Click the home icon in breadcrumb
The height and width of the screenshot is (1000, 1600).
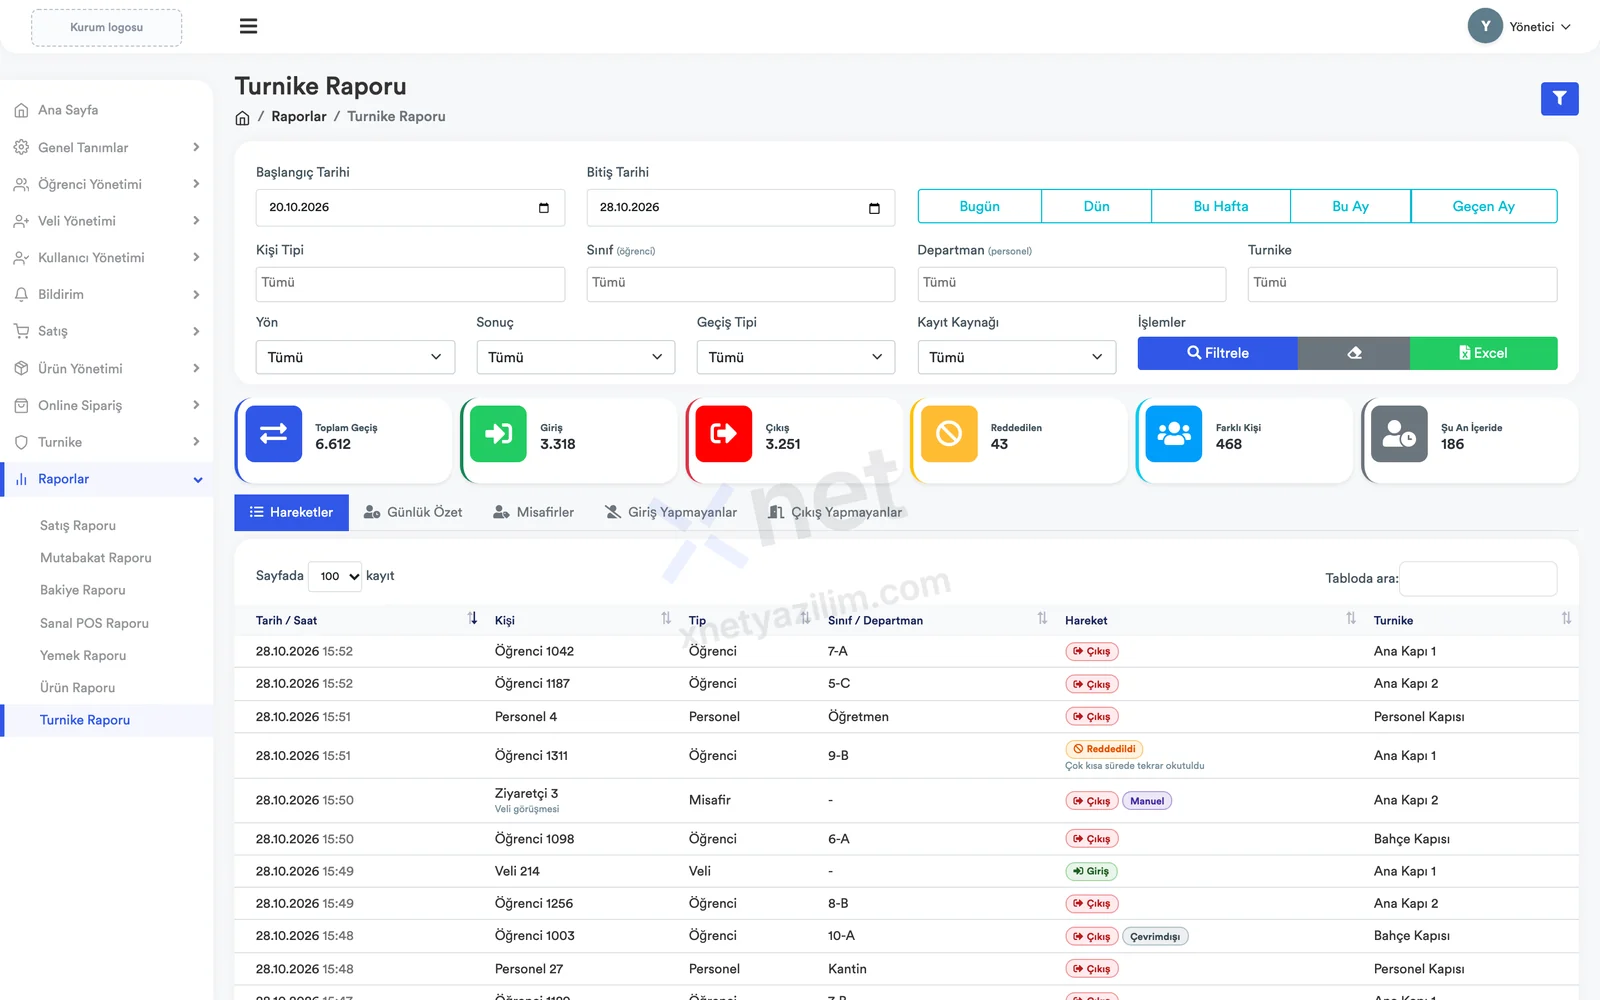(242, 117)
